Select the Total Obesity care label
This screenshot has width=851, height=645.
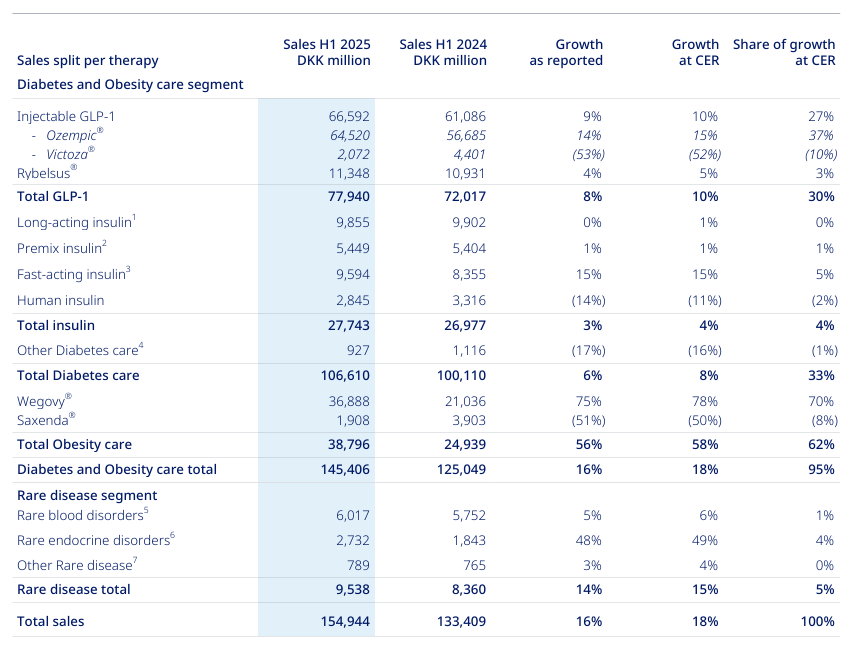[74, 444]
